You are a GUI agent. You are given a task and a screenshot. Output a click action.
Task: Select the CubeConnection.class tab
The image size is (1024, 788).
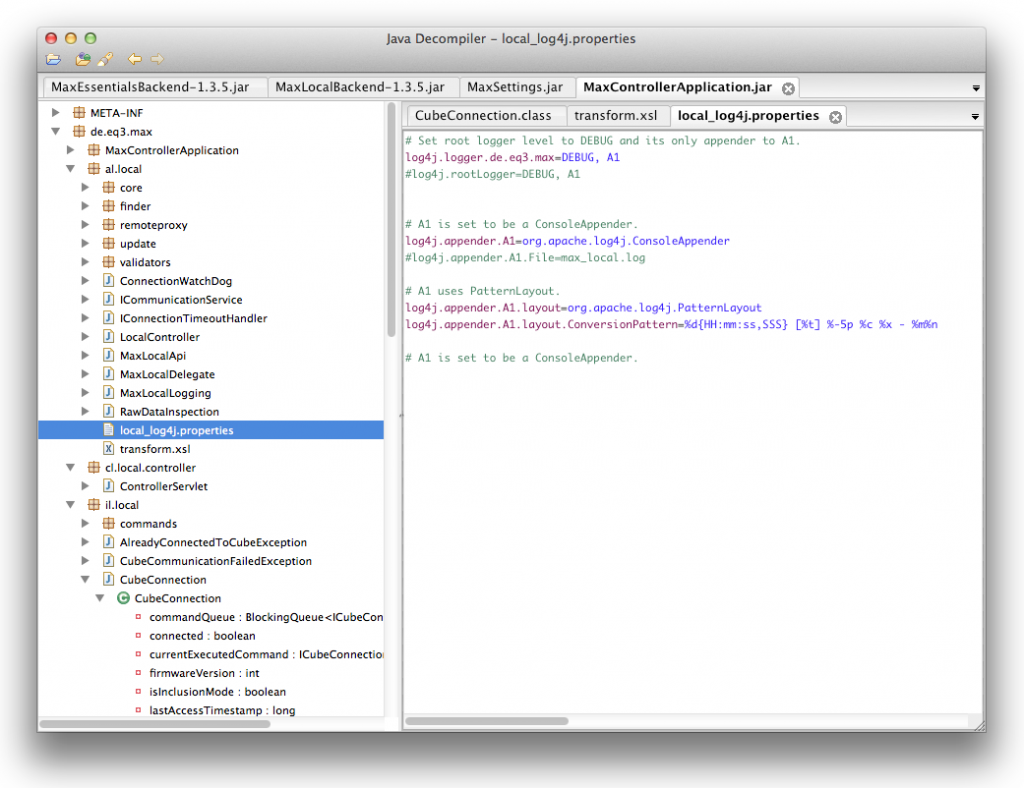coord(485,115)
